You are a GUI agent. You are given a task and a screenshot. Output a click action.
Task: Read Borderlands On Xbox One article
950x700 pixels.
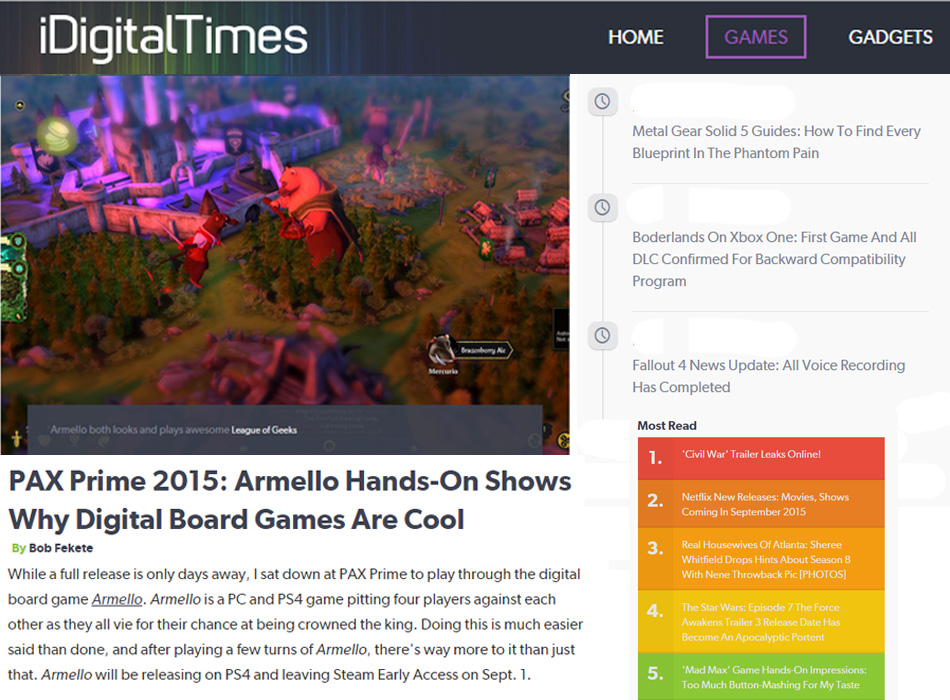(774, 259)
